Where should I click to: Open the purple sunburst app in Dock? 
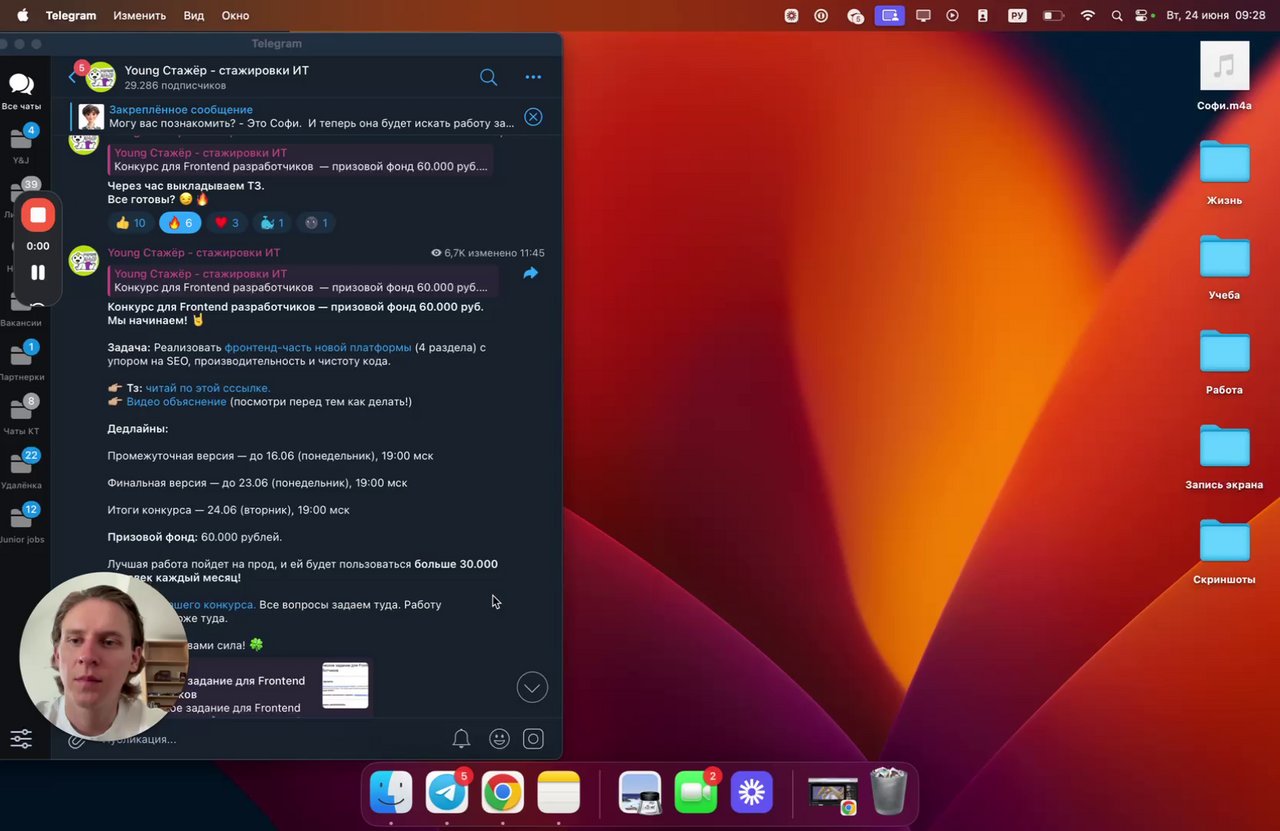752,793
